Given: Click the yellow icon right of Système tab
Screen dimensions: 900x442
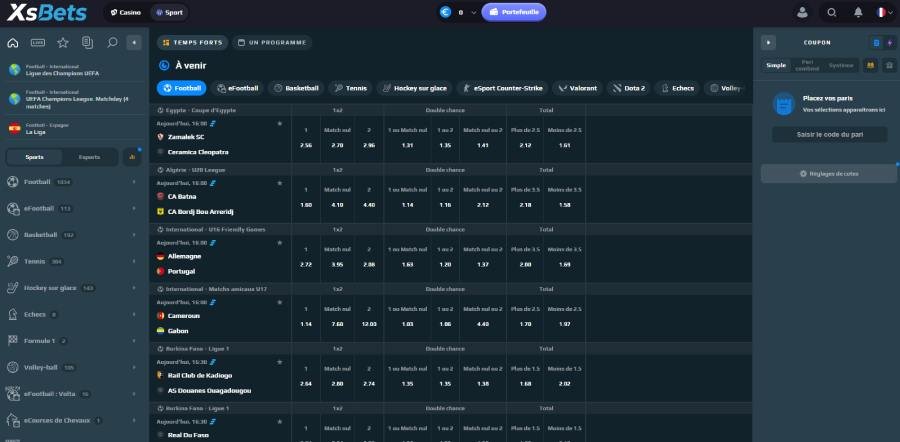Looking at the screenshot, I should [870, 65].
